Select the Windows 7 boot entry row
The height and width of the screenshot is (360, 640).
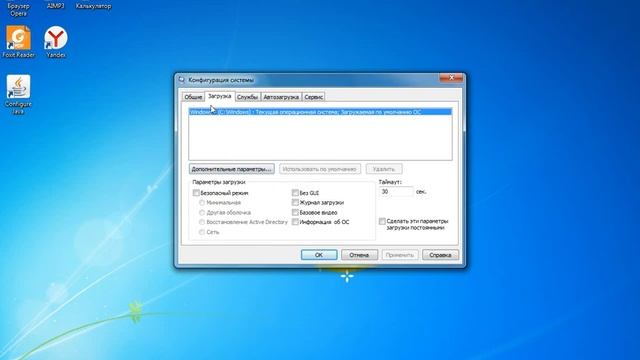[320, 112]
